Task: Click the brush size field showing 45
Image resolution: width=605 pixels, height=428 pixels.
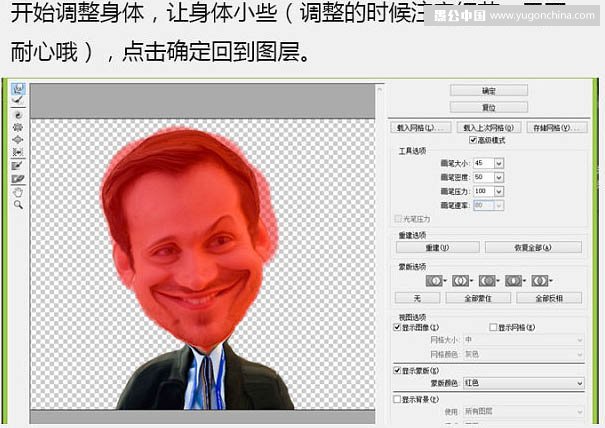Action: (x=484, y=163)
